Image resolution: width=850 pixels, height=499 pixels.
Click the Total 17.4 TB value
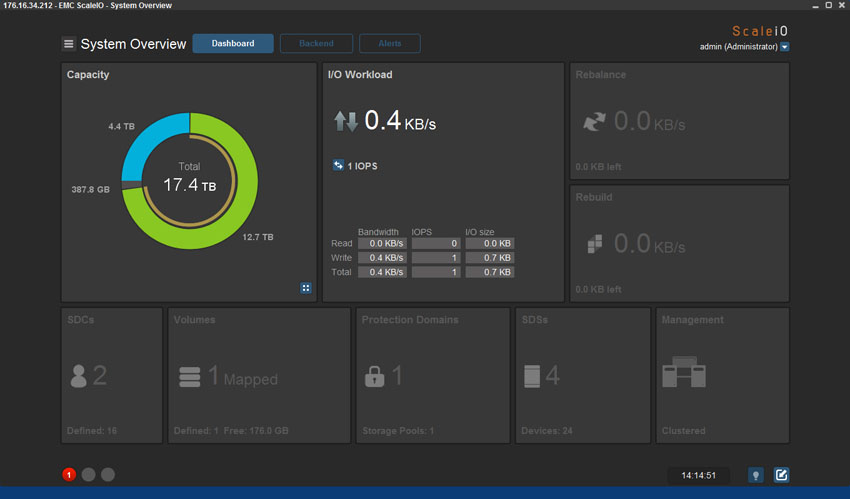point(190,185)
